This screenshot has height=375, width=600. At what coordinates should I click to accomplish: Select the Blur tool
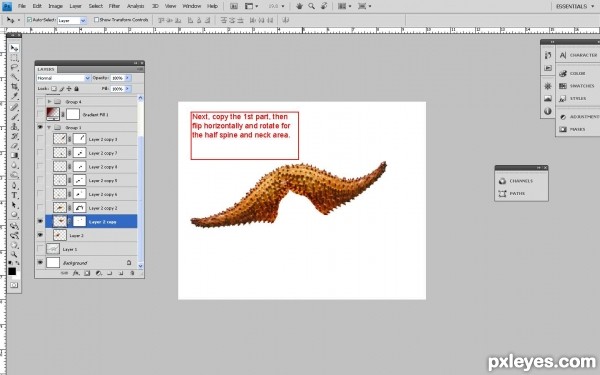tap(14, 165)
